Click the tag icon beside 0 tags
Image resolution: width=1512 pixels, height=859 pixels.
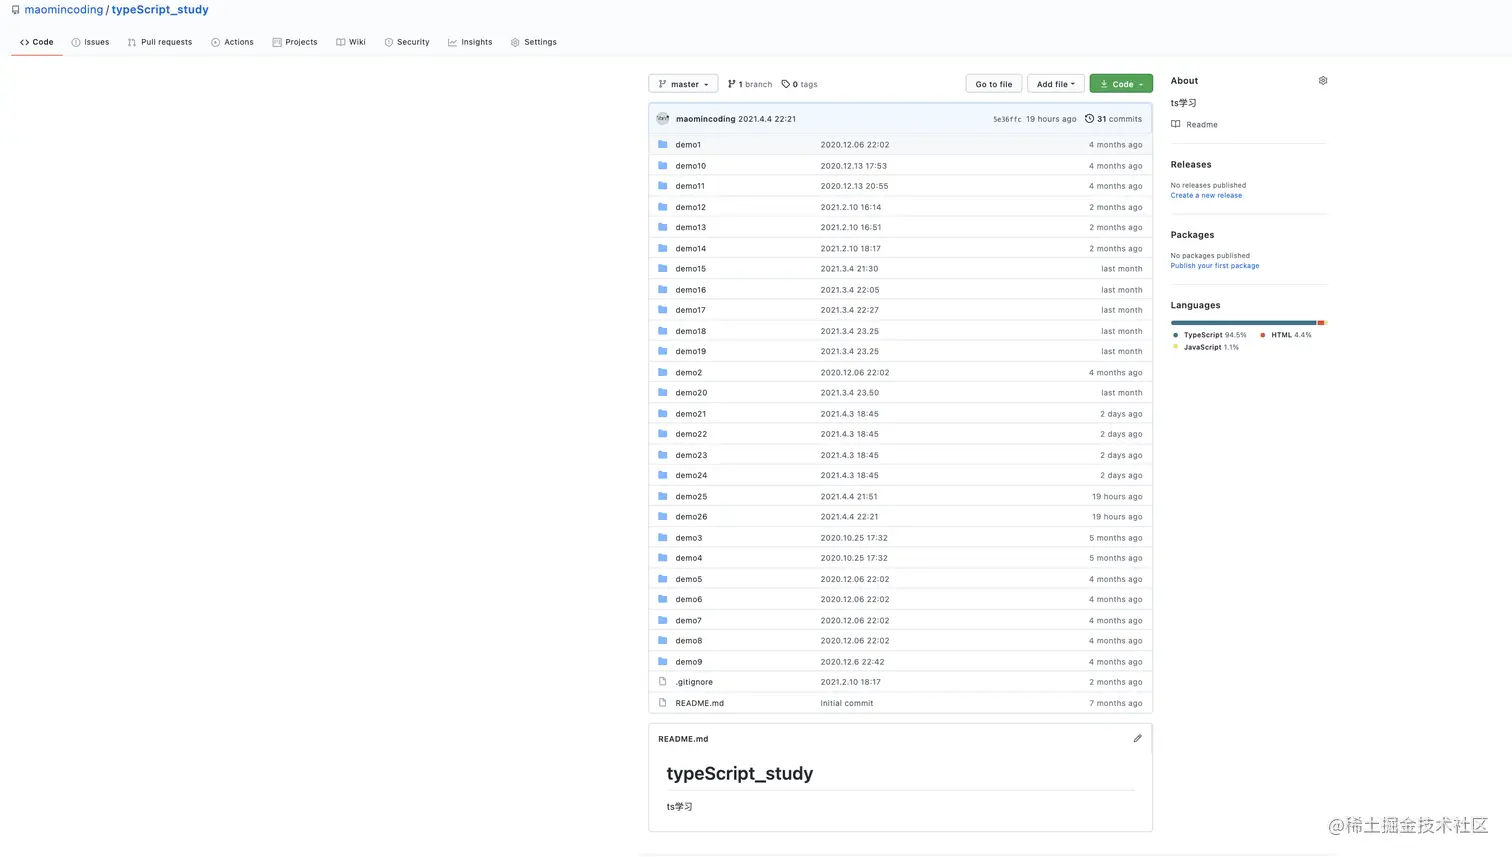point(786,84)
